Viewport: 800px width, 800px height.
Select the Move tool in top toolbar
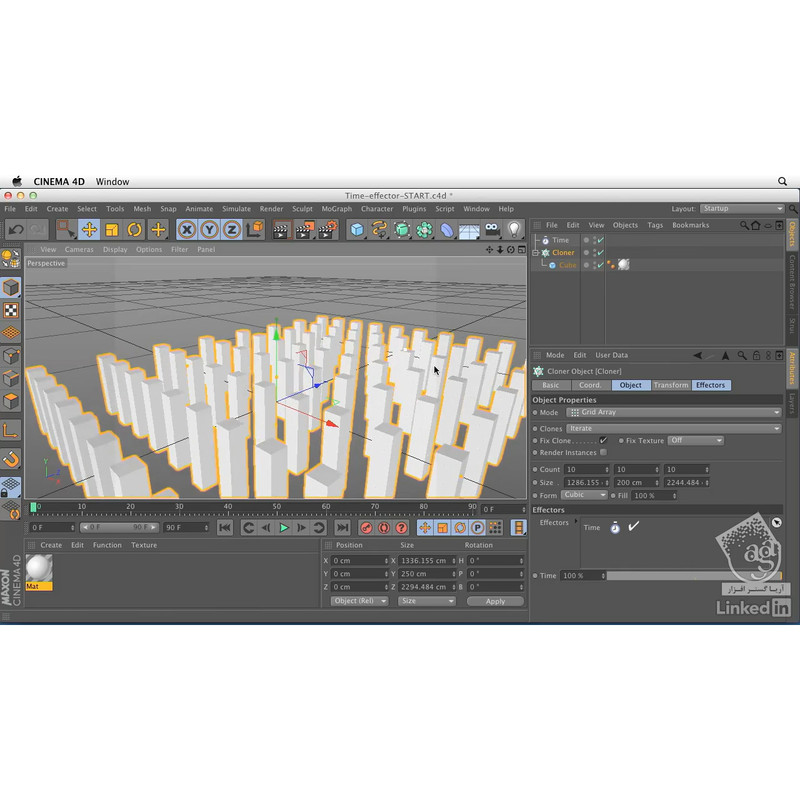click(x=89, y=230)
